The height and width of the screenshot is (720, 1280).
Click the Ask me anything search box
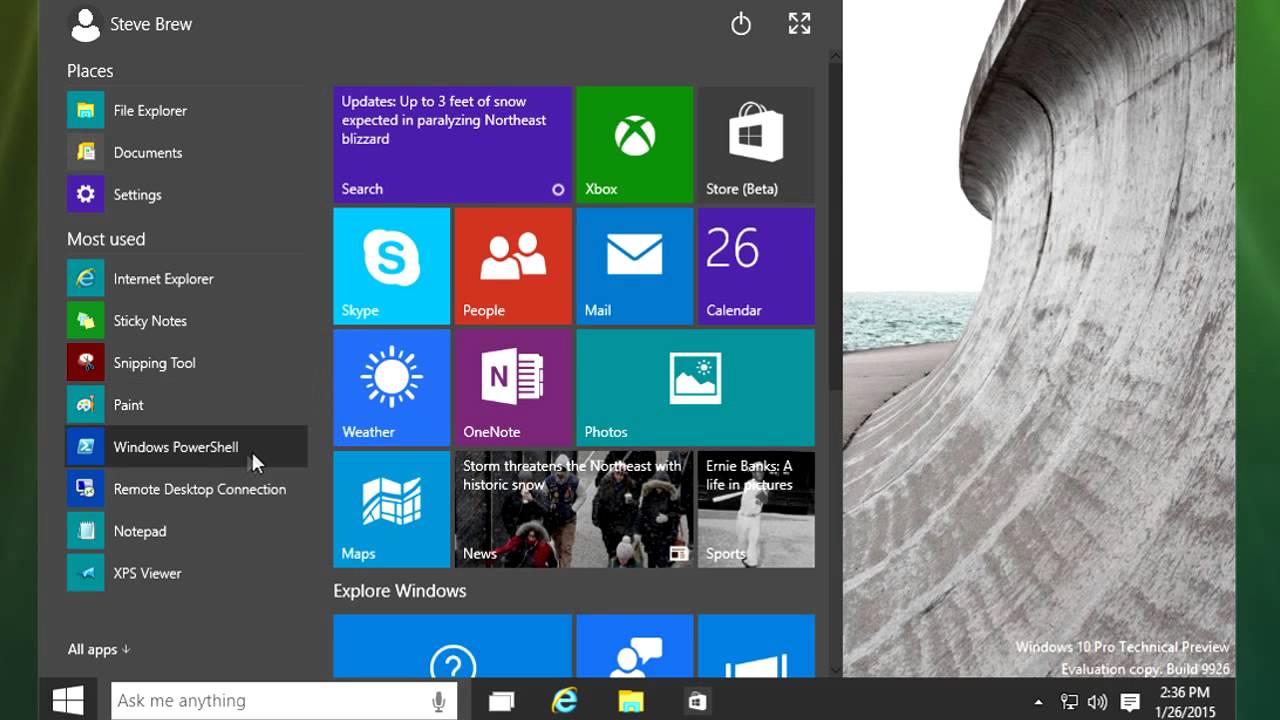tap(284, 701)
